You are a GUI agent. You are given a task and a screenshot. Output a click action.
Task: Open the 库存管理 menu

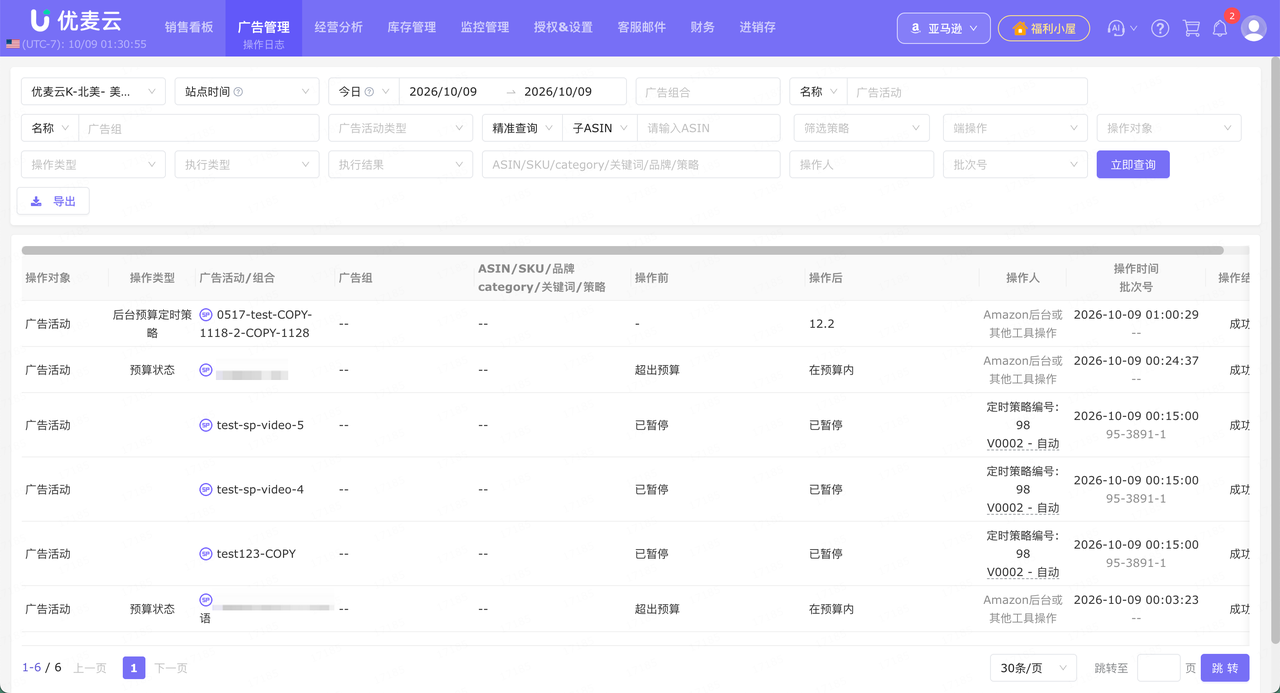pyautogui.click(x=412, y=28)
